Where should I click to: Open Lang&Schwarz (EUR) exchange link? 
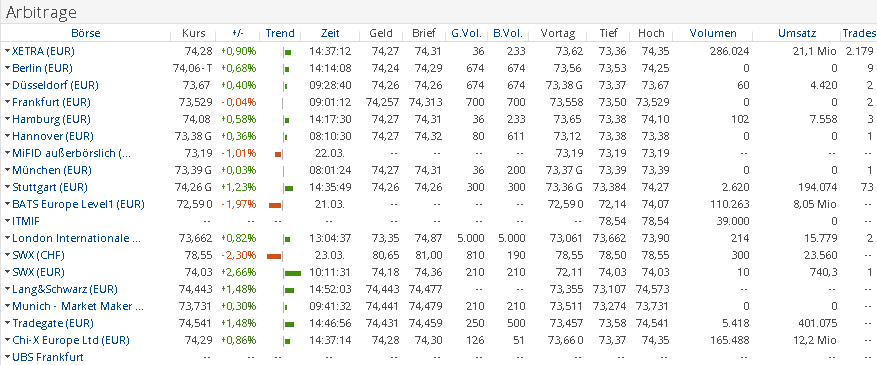[x=64, y=290]
